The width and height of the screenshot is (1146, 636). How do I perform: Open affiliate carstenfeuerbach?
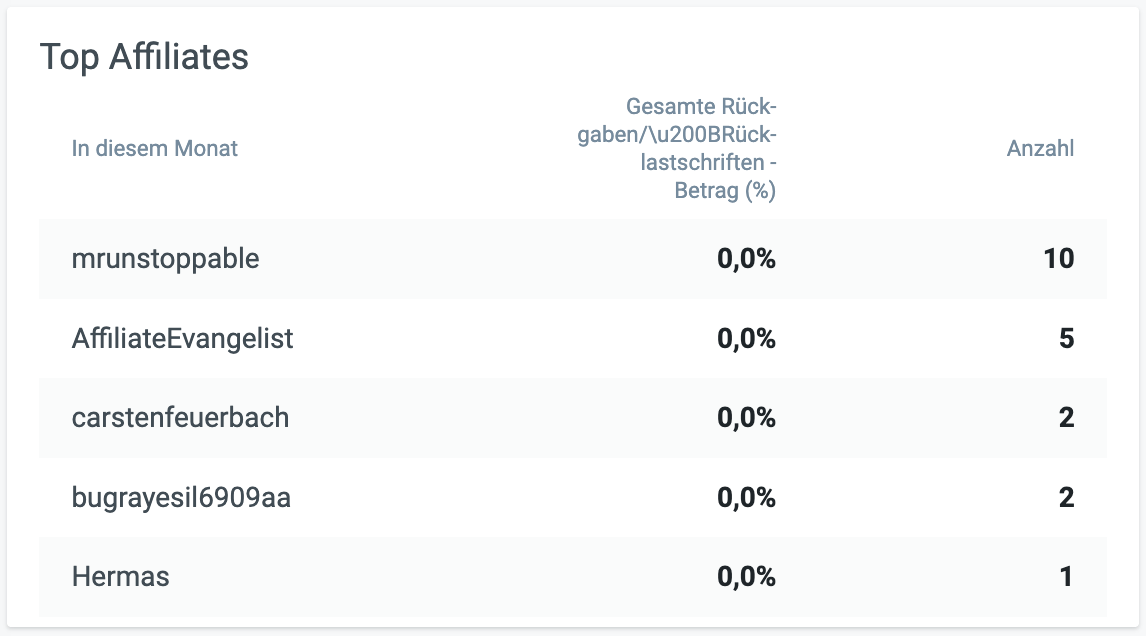tap(181, 417)
